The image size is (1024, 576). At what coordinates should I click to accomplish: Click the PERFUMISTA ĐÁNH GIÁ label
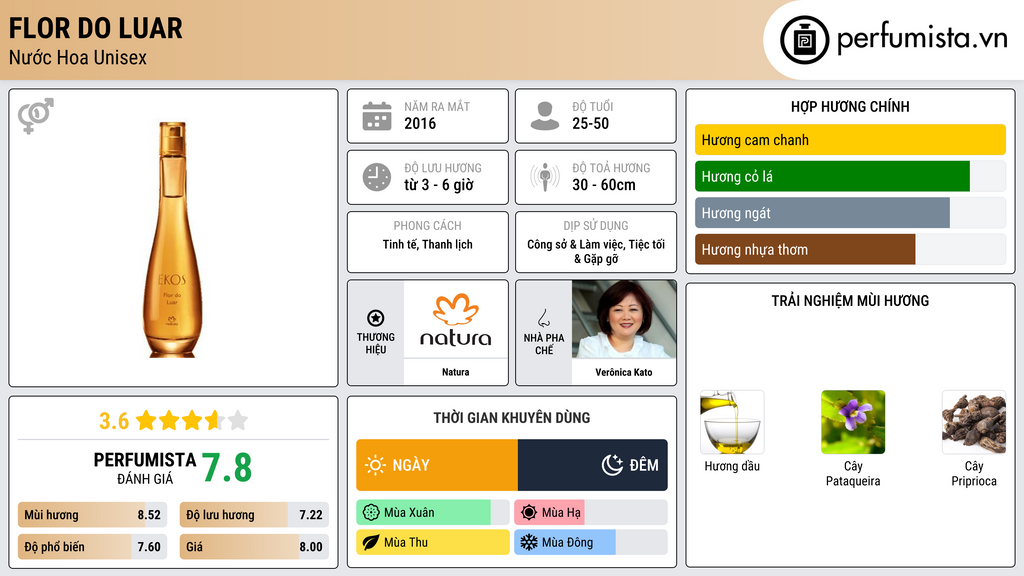click(145, 468)
